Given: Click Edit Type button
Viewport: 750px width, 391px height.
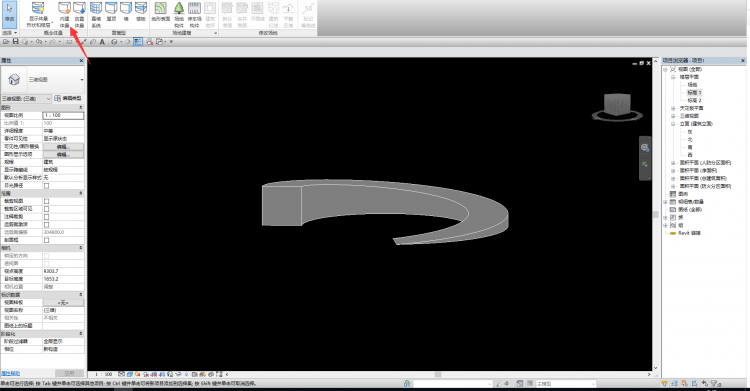Looking at the screenshot, I should [67, 99].
